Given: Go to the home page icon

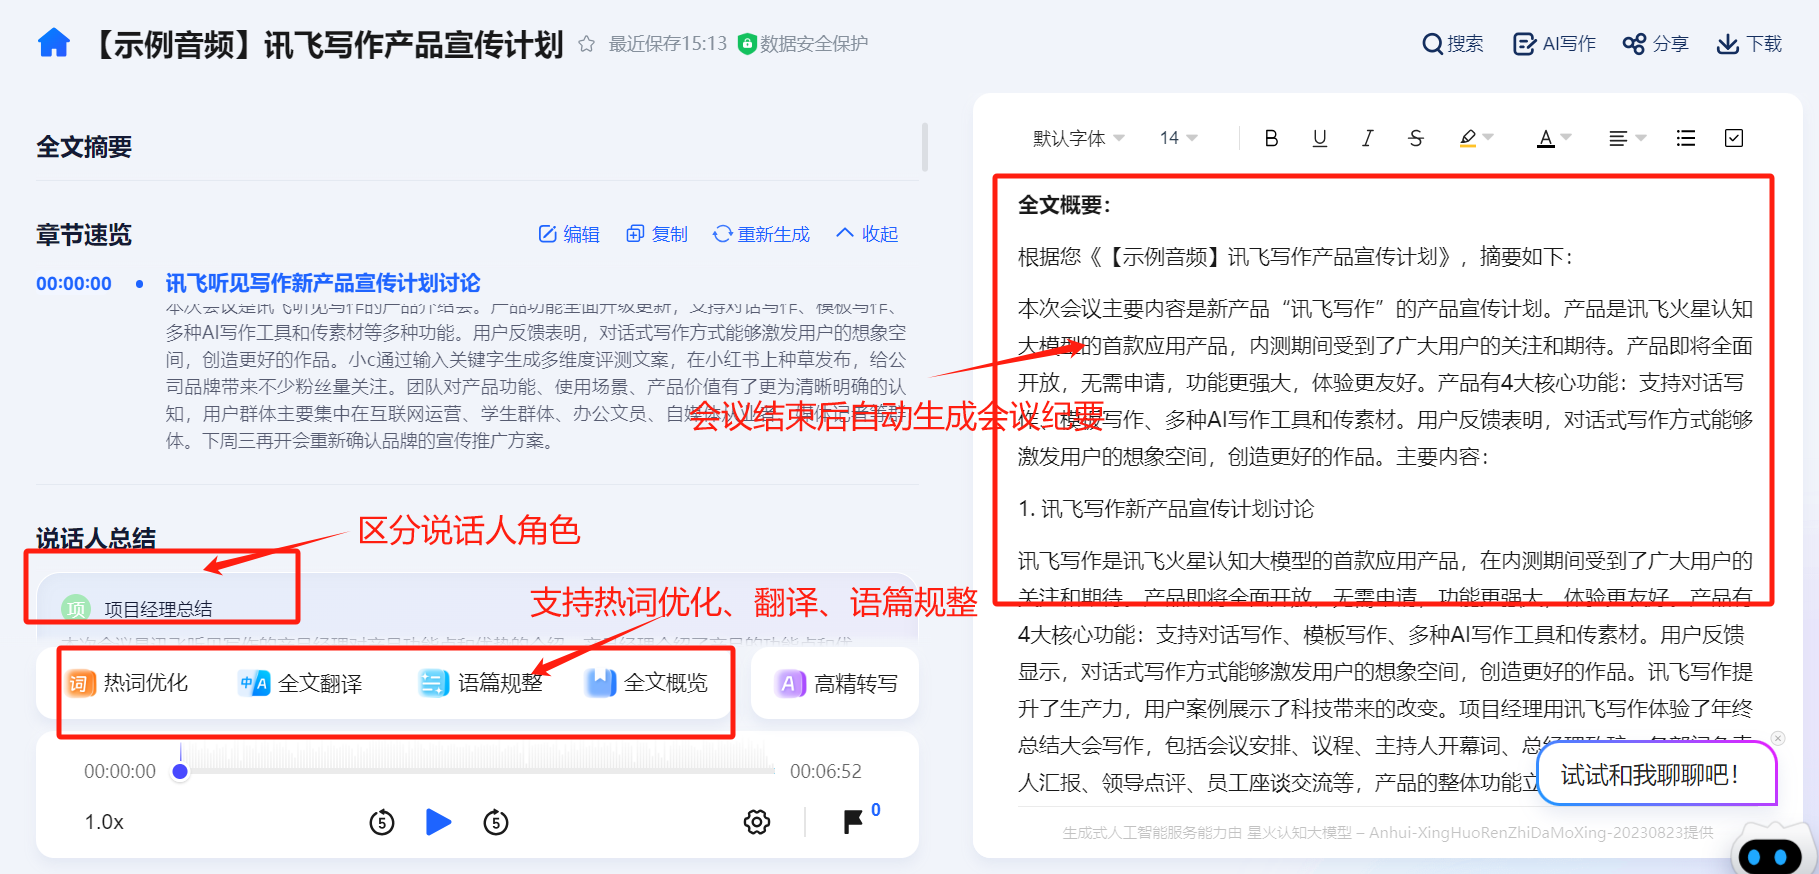Looking at the screenshot, I should 54,43.
